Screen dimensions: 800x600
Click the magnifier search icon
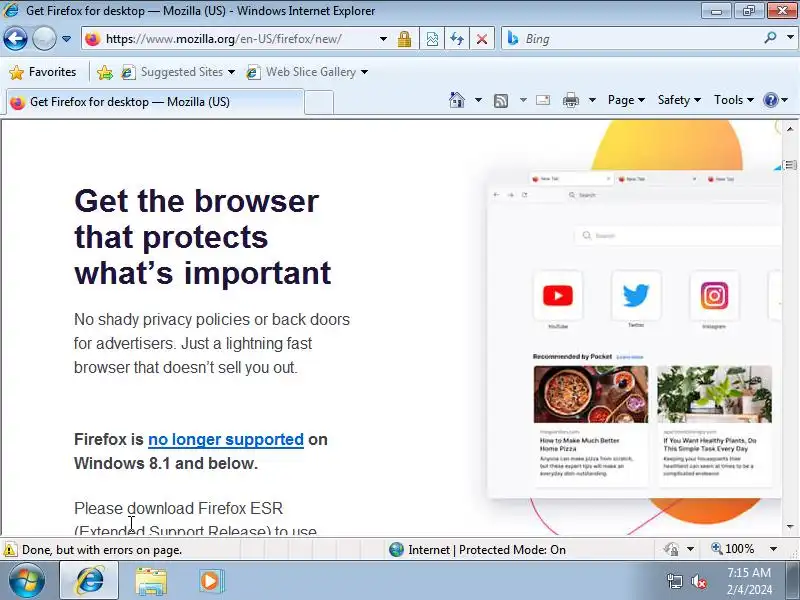[x=770, y=38]
